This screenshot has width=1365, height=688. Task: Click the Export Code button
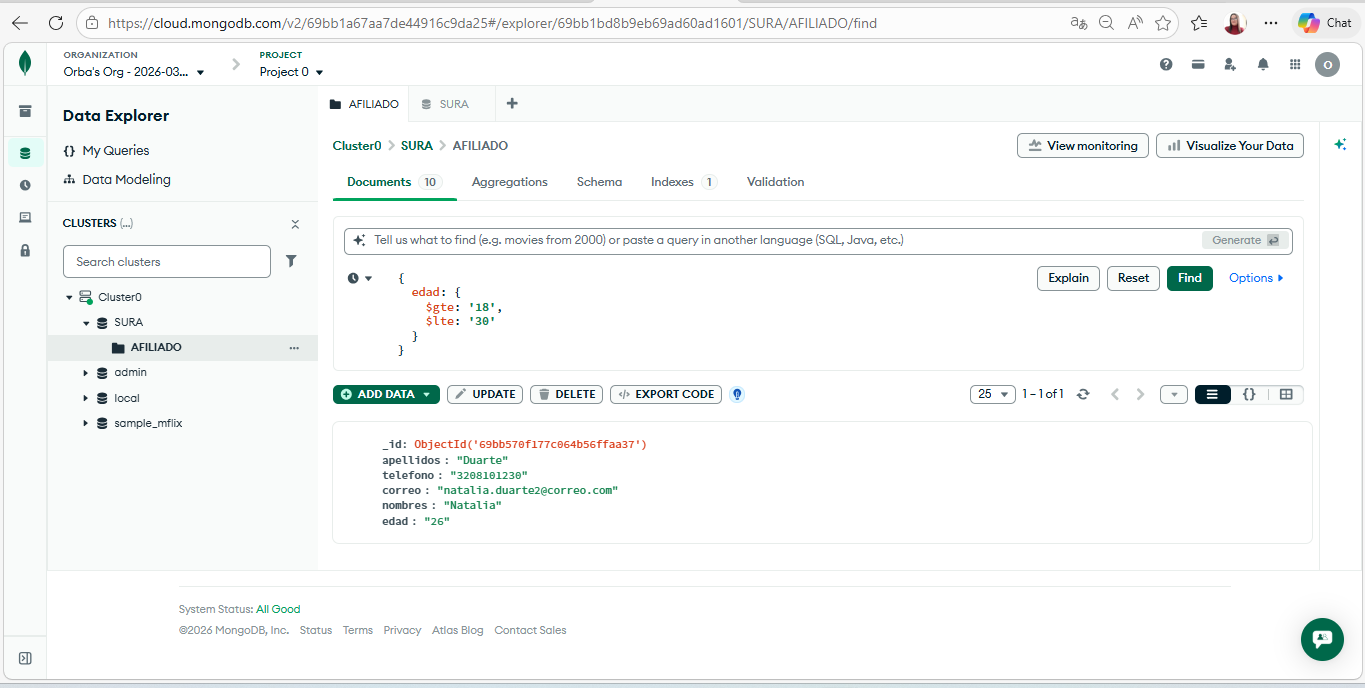coord(666,394)
